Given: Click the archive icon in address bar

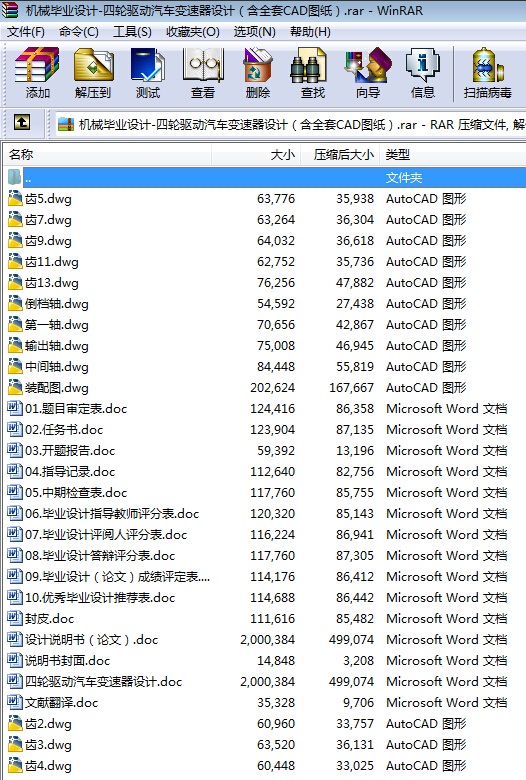Looking at the screenshot, I should [x=66, y=124].
